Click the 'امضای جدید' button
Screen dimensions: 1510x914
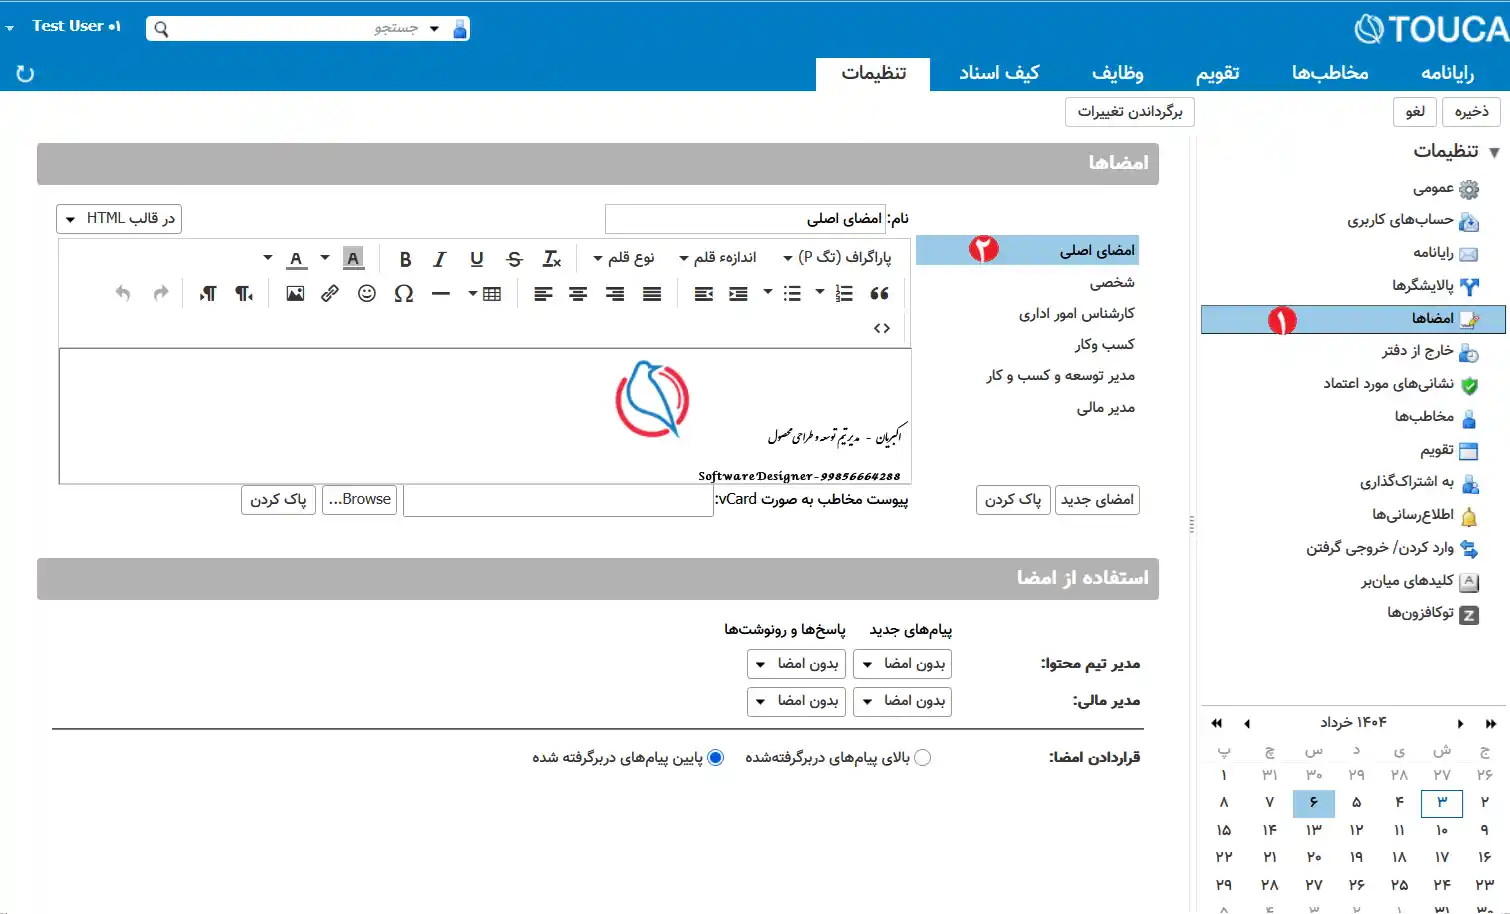click(x=1097, y=500)
